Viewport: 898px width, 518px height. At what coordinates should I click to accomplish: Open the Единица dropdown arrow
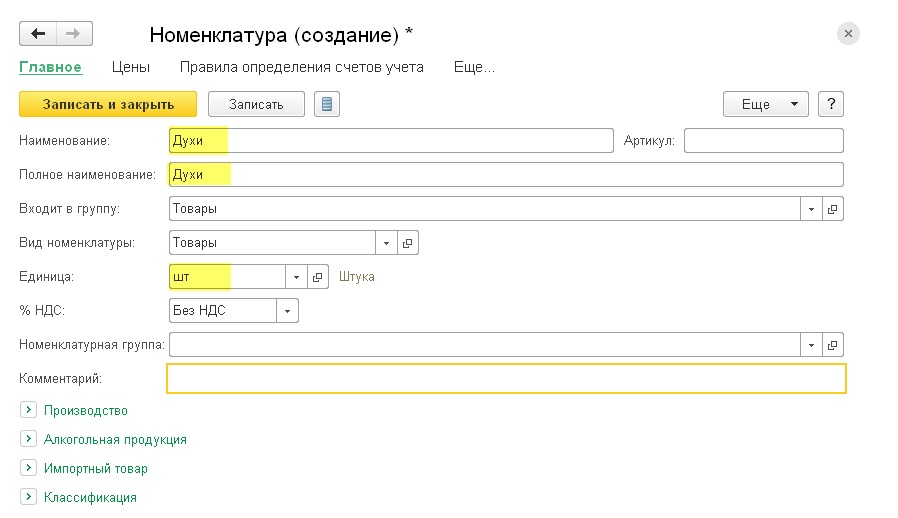pyautogui.click(x=296, y=277)
